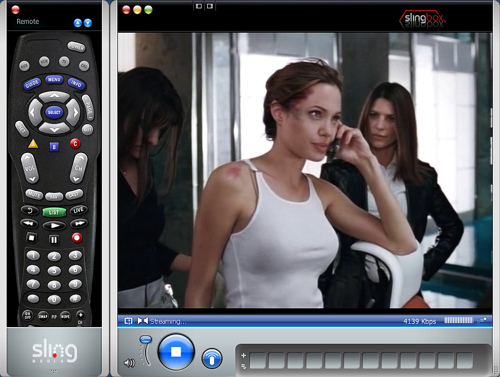This screenshot has height=377, width=500.
Task: Click the red record button on remote
Action: (x=77, y=238)
